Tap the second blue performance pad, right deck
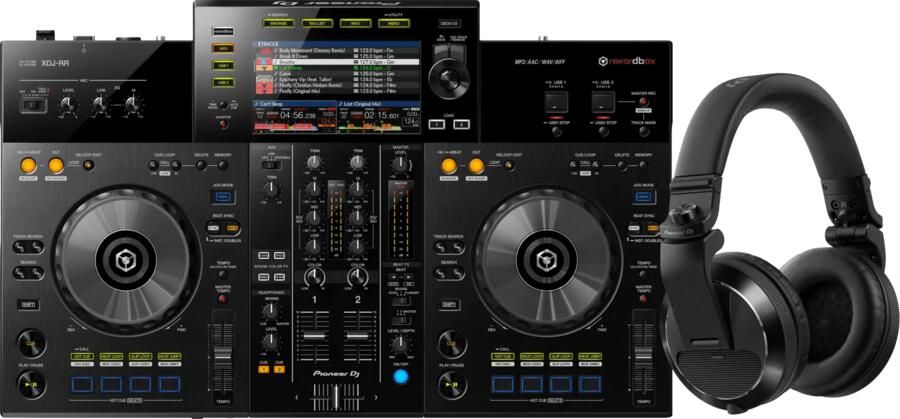This screenshot has height=419, width=900. pyautogui.click(x=532, y=384)
